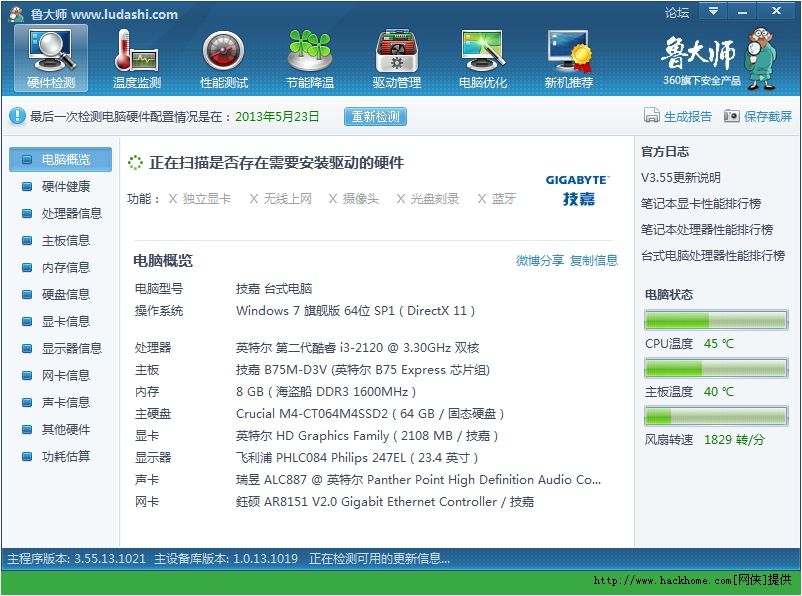Click the 重新检测 rescan button
This screenshot has width=802, height=596.
[375, 116]
